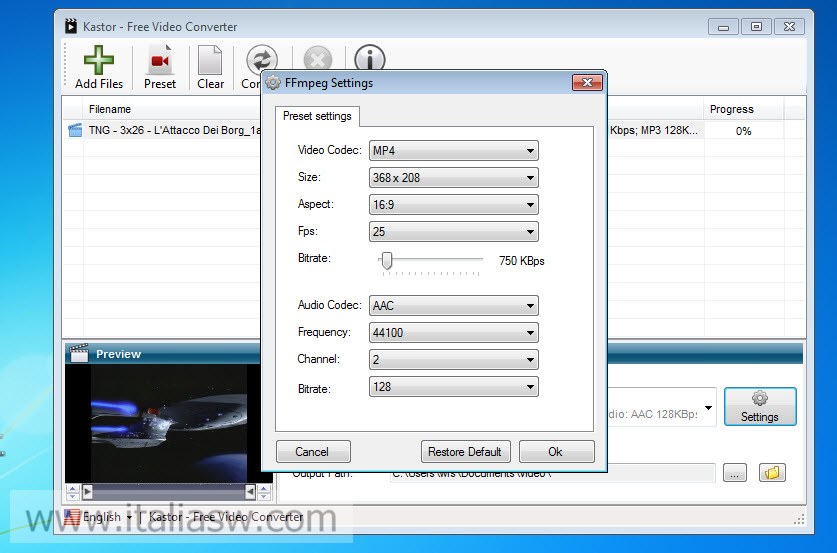Click the video file clapper icon in list
The width and height of the screenshot is (837, 553).
point(75,130)
